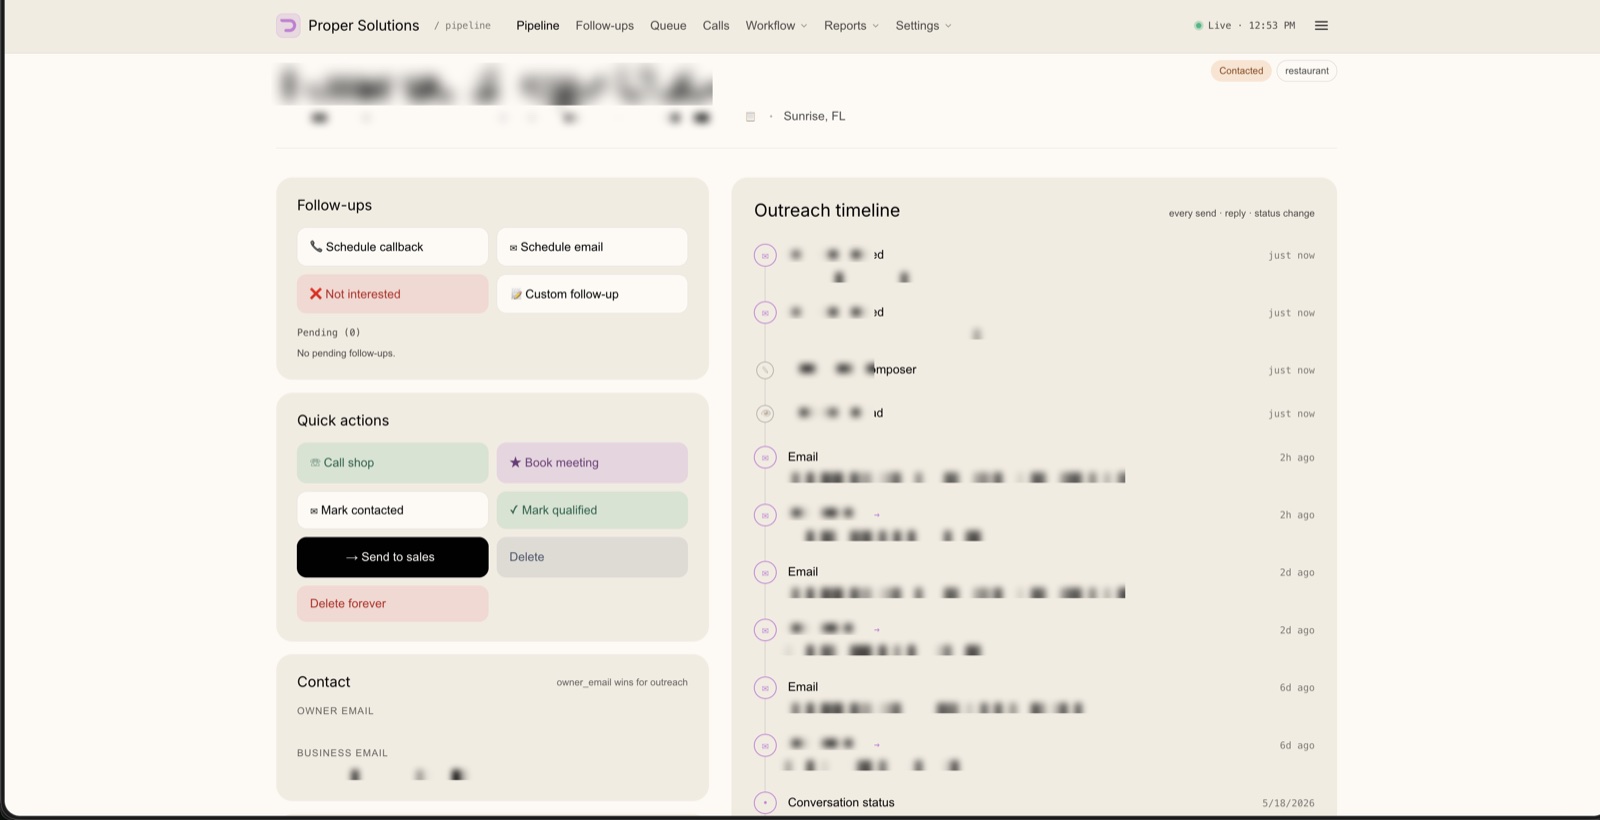Image resolution: width=1600 pixels, height=820 pixels.
Task: Mark lead as Not interested
Action: tap(392, 294)
